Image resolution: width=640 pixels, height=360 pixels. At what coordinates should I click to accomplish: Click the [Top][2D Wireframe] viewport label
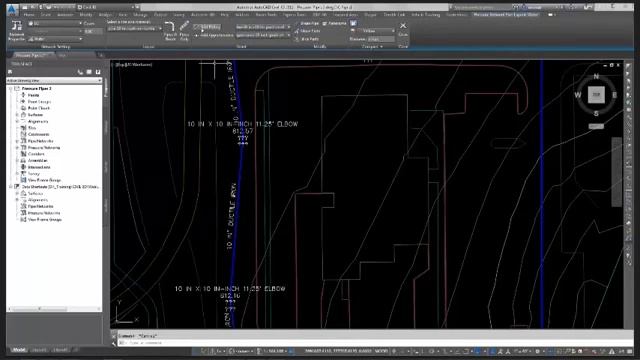133,64
